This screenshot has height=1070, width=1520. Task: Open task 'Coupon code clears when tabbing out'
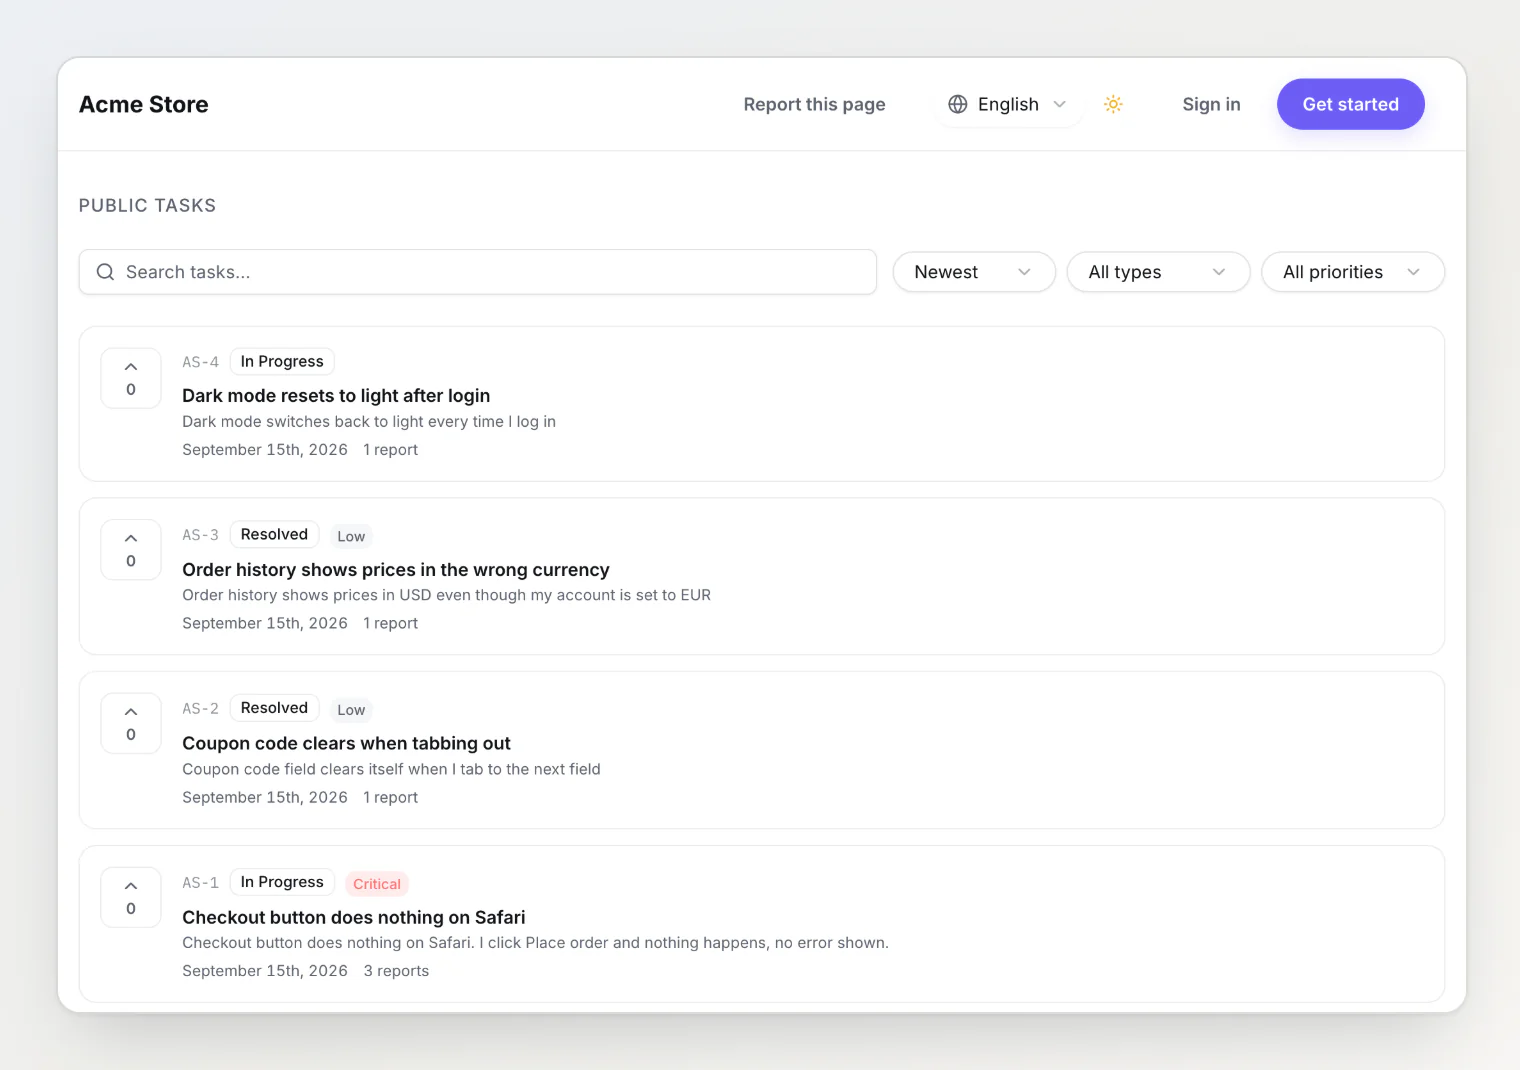[x=346, y=744]
